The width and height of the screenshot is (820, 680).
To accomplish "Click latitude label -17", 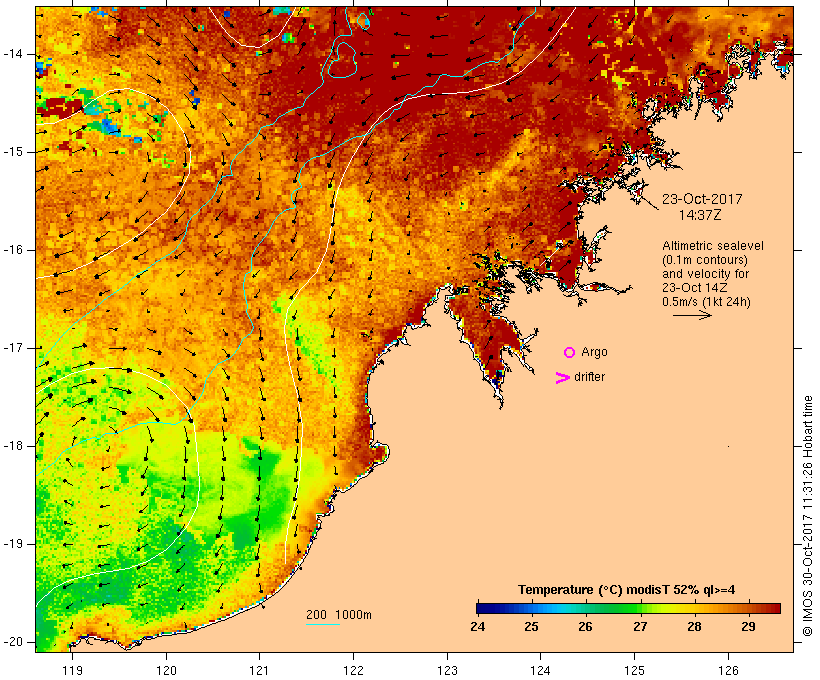I will (x=13, y=348).
